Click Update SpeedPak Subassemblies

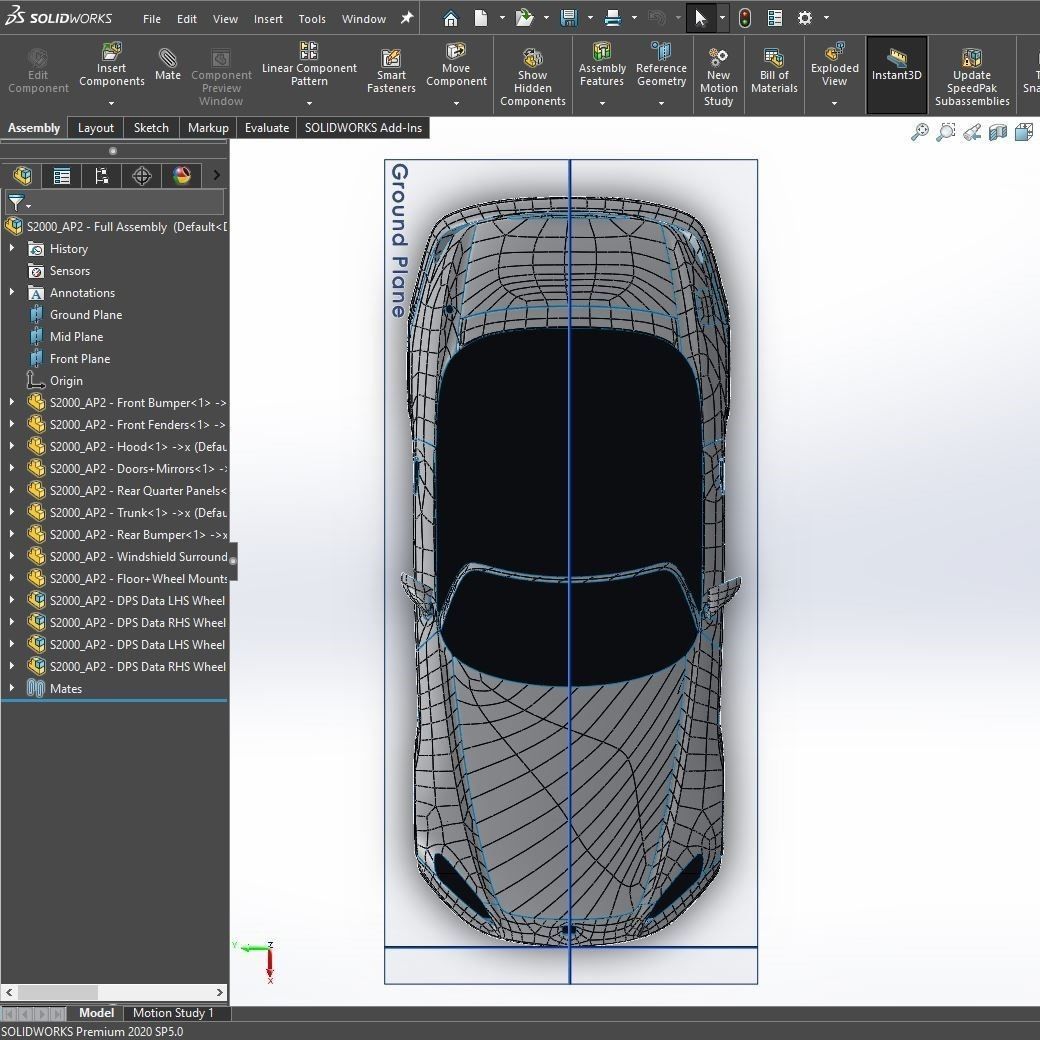[x=972, y=78]
